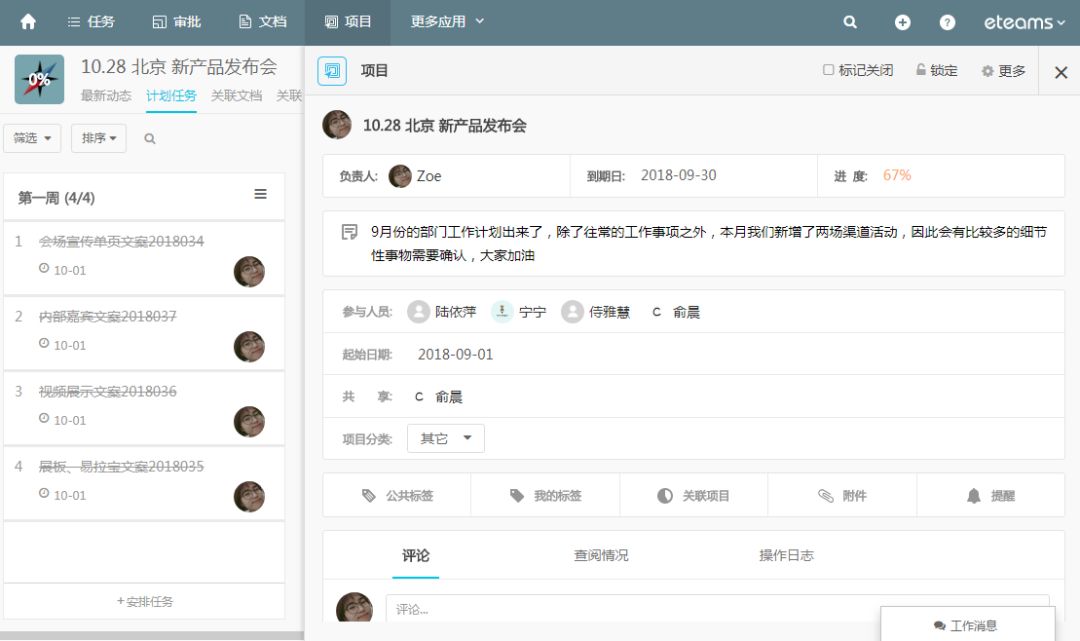The height and width of the screenshot is (641, 1080).
Task: Click the blue 项目 panel icon
Action: (332, 71)
